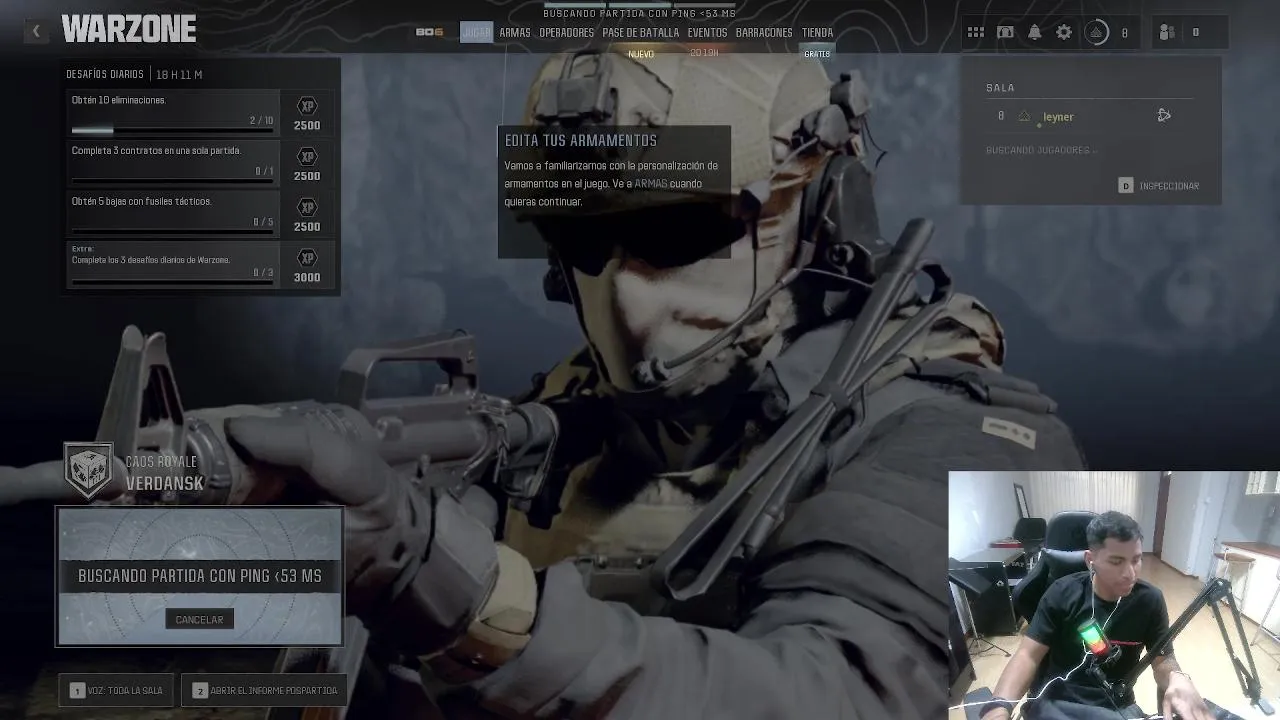The width and height of the screenshot is (1280, 720).
Task: Click INSPECCIONAR in the Sala panel
Action: coord(1169,186)
